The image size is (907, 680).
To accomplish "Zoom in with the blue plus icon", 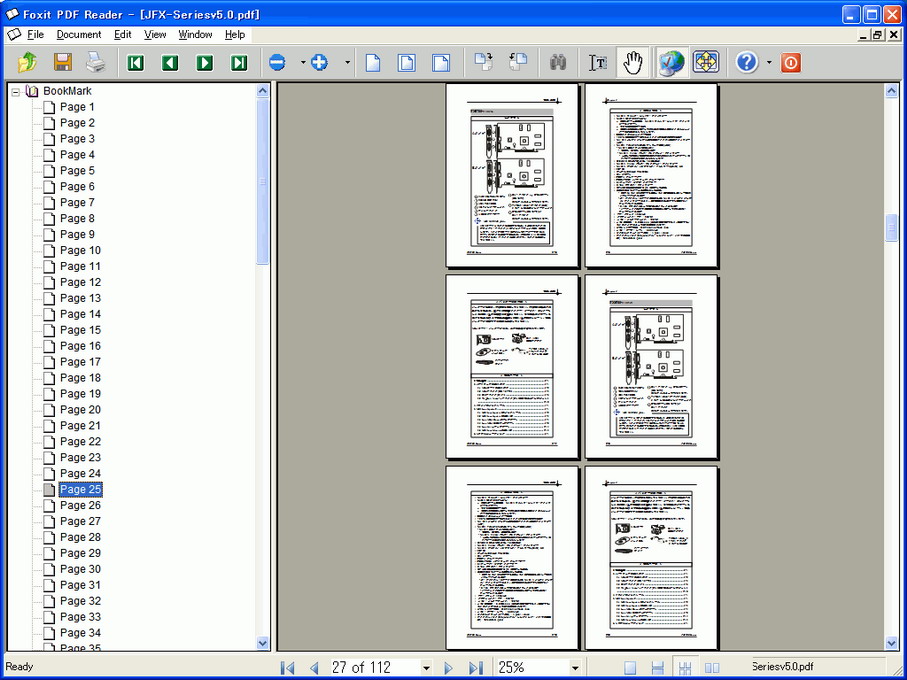I will [319, 62].
